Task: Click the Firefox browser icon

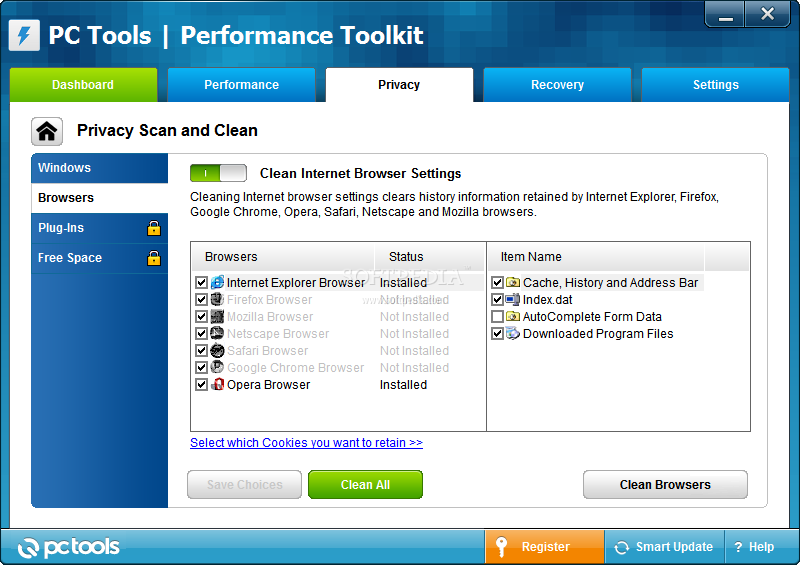Action: pyautogui.click(x=217, y=299)
